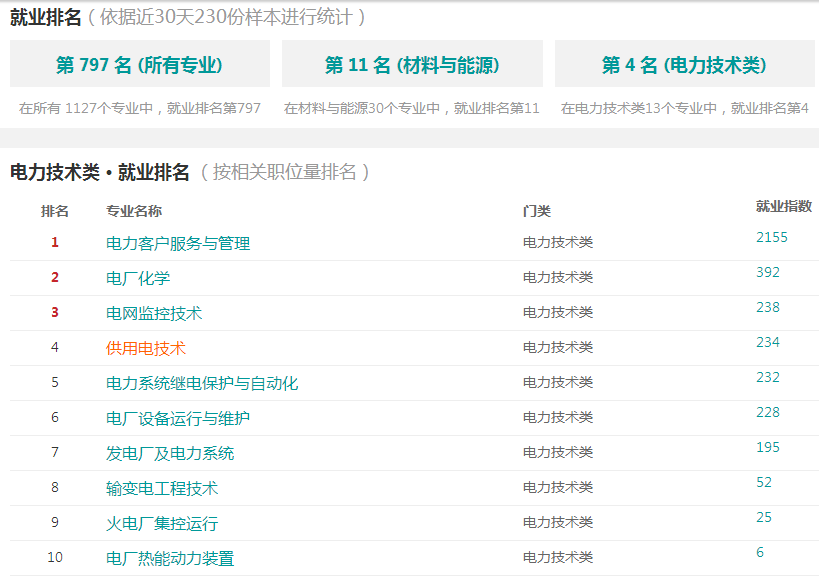The height and width of the screenshot is (579, 819).
Task: Click rank number 2 in red
Action: pyautogui.click(x=55, y=277)
